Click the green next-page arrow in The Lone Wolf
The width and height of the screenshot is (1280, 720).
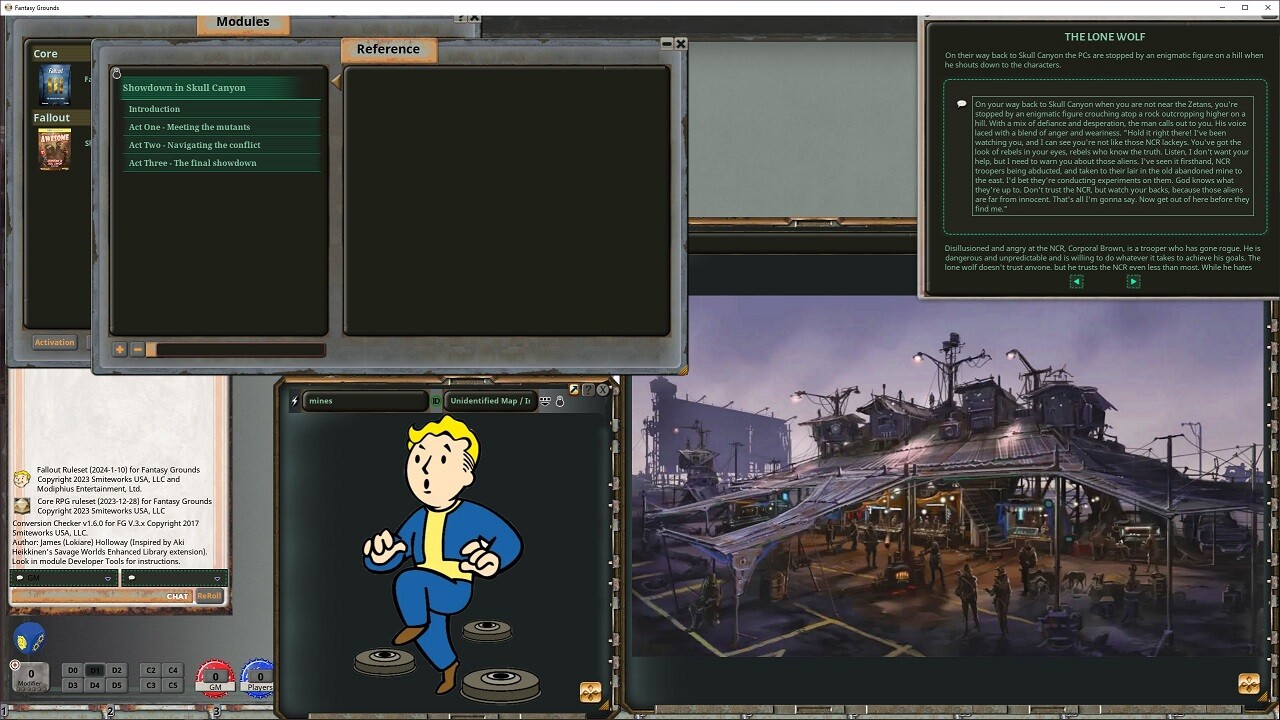click(1133, 281)
